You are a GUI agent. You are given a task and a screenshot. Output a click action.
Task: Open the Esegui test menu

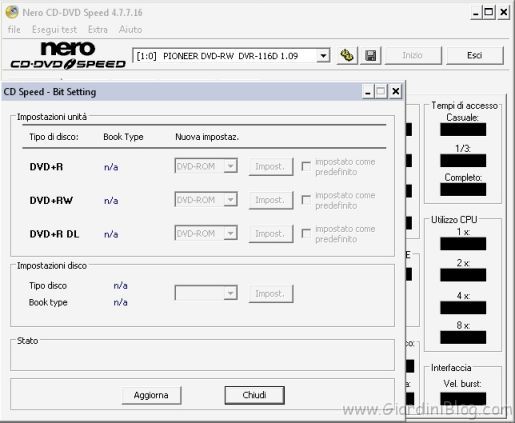point(54,29)
